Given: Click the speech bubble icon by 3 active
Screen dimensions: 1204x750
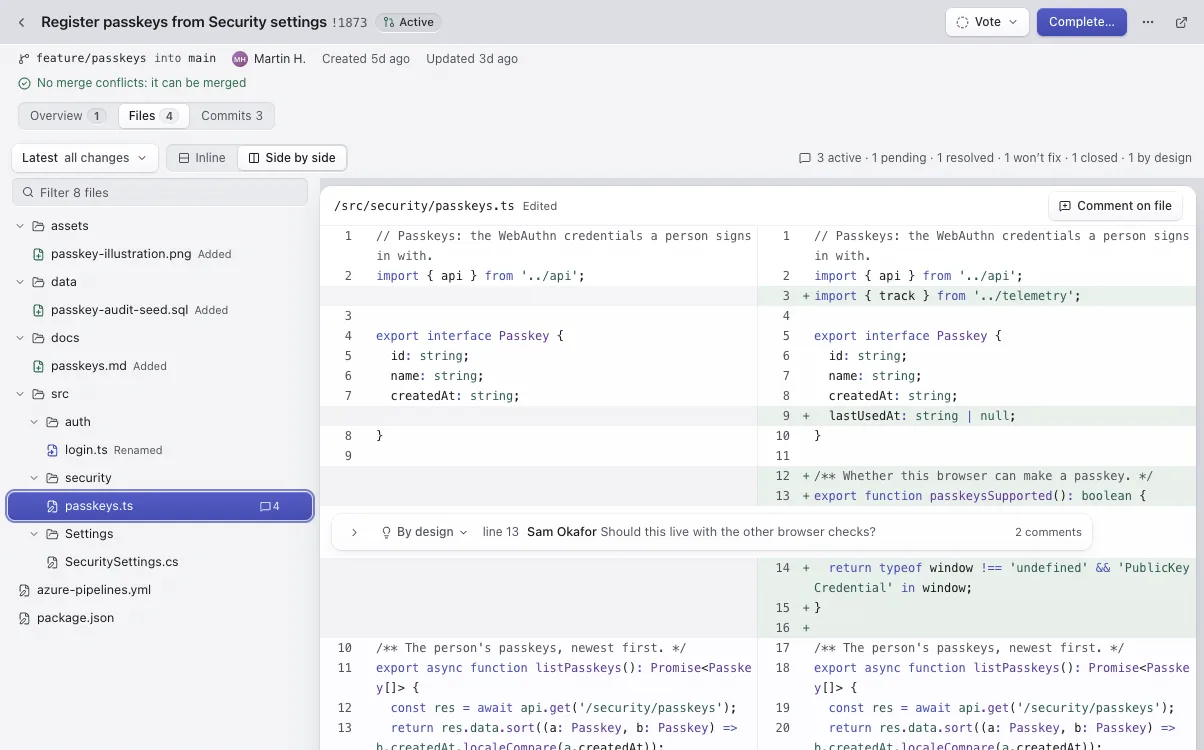Looking at the screenshot, I should (x=805, y=158).
